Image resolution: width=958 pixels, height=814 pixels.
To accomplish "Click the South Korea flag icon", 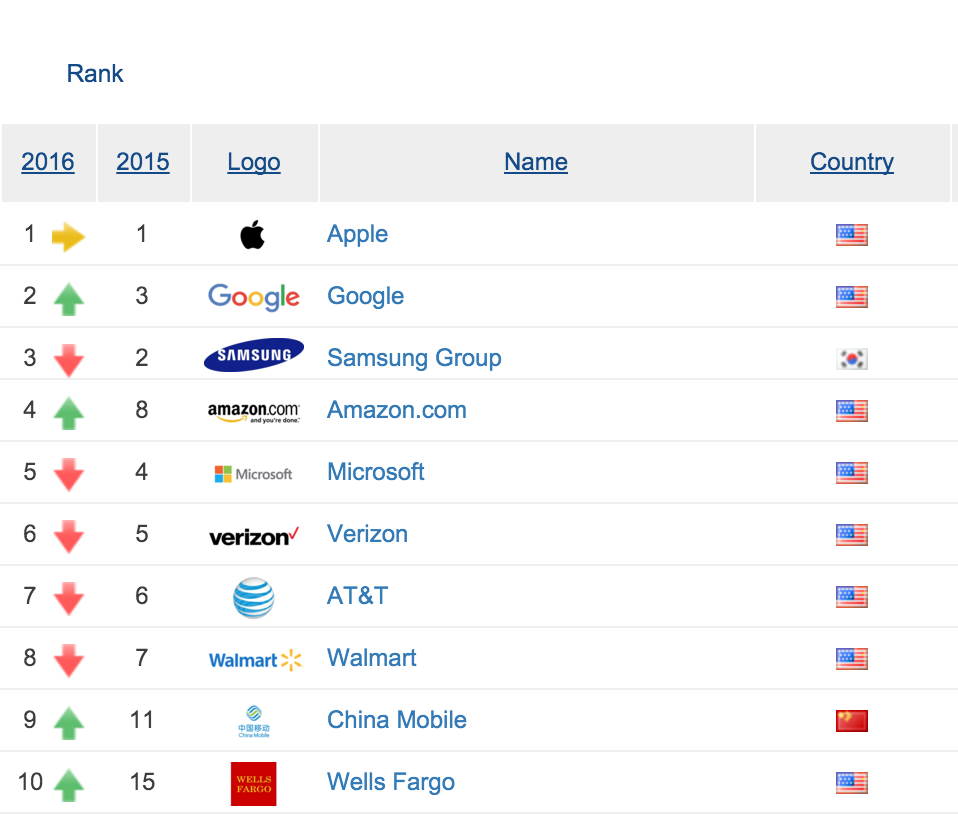I will [x=852, y=359].
